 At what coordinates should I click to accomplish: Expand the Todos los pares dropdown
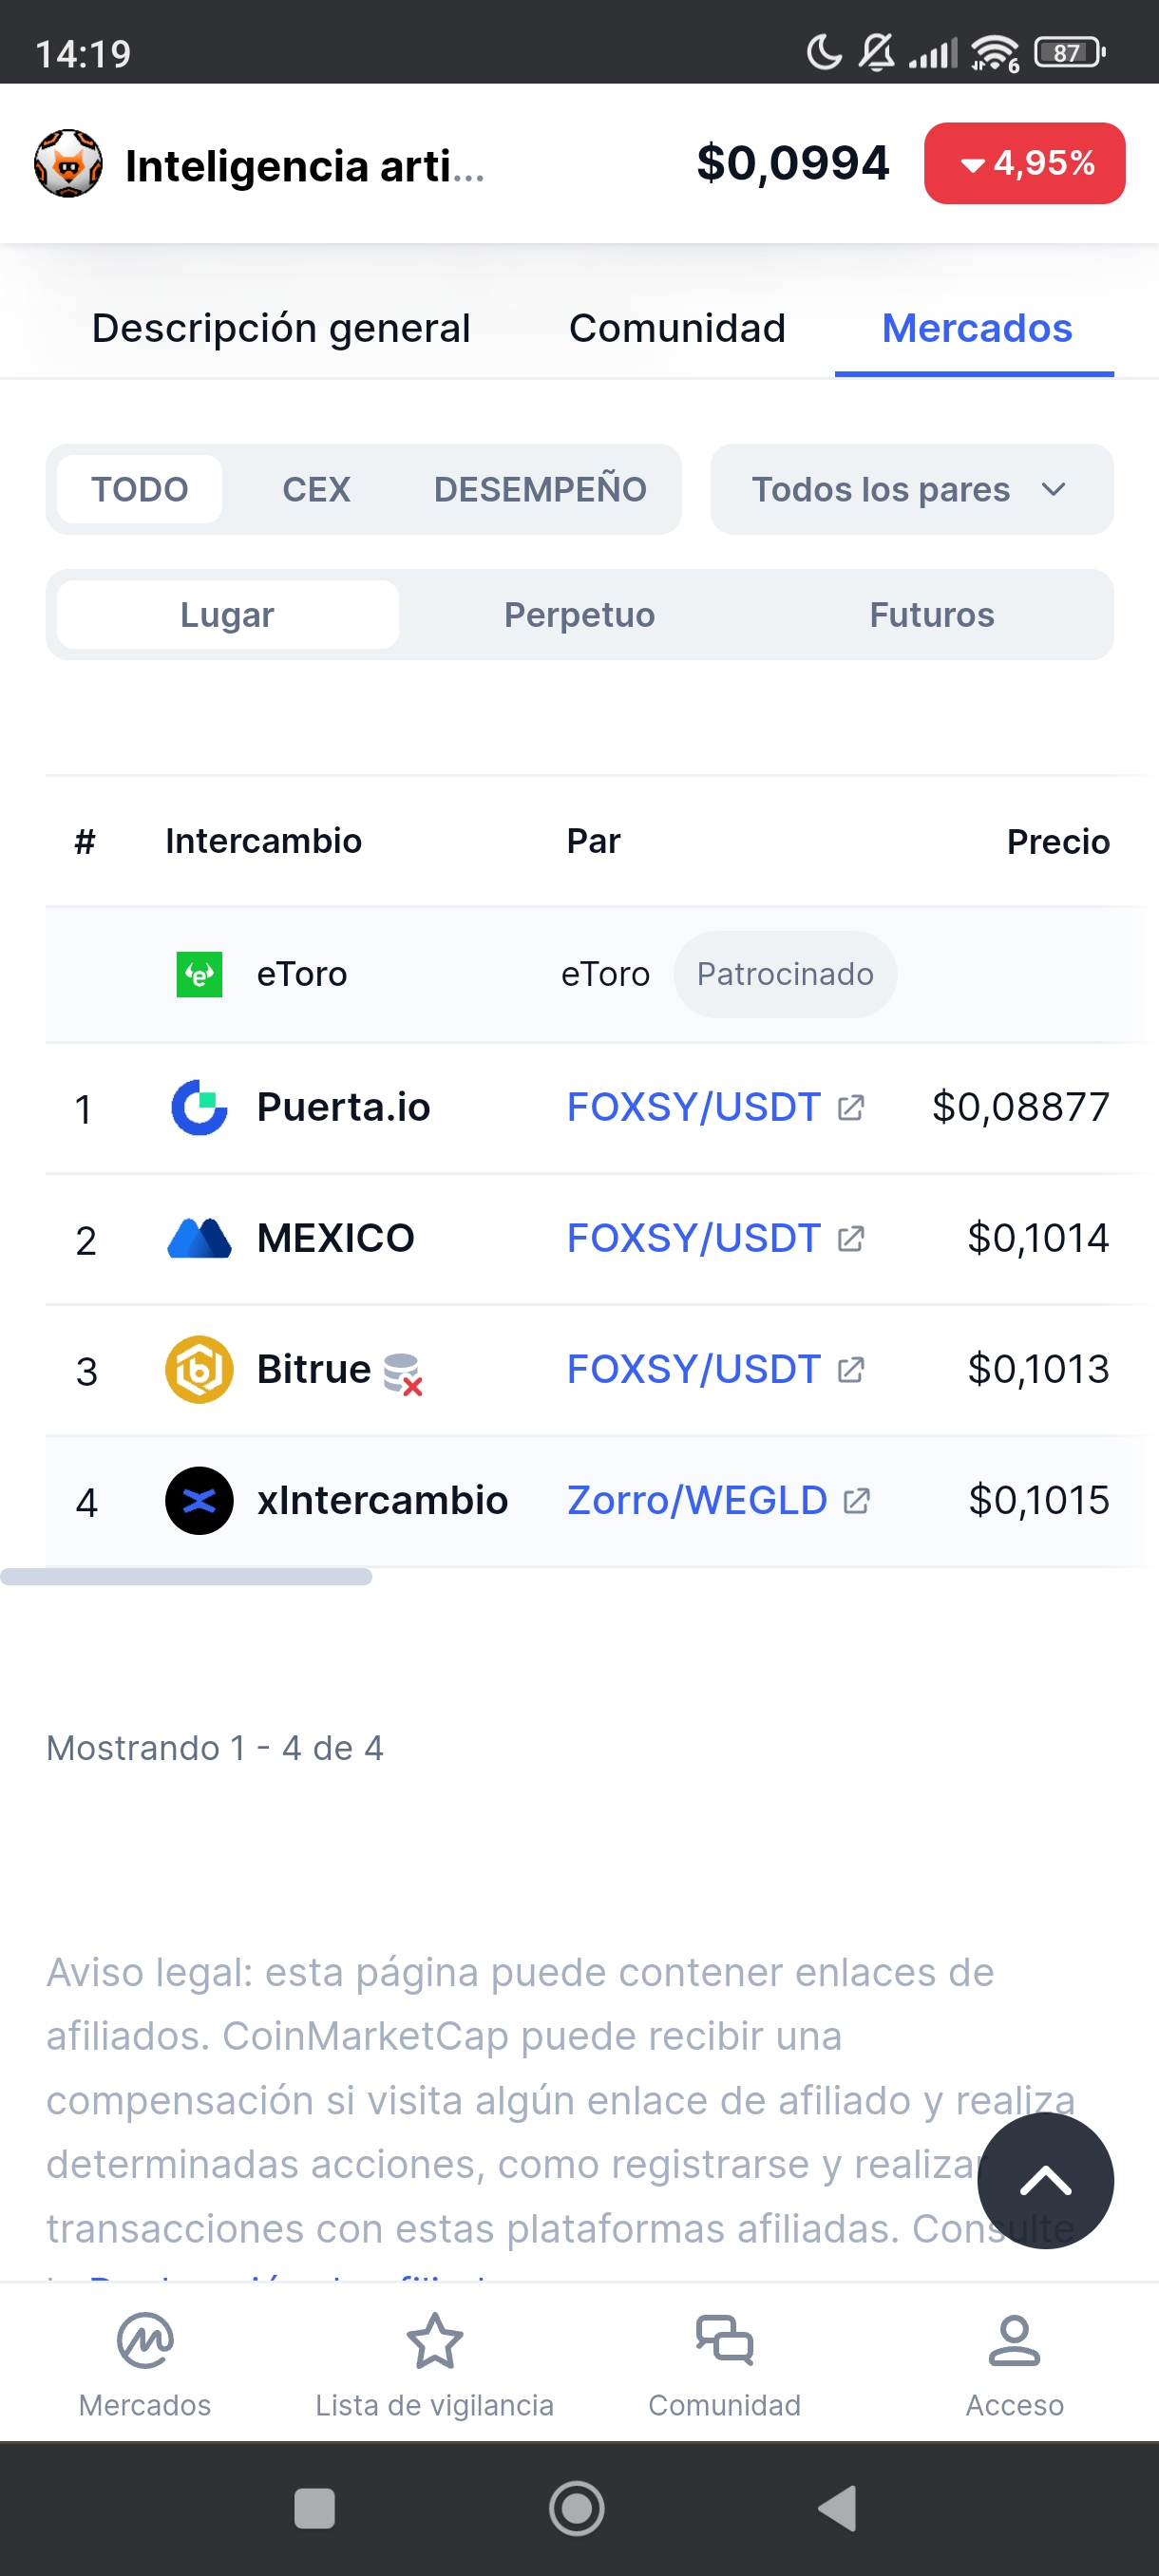912,489
